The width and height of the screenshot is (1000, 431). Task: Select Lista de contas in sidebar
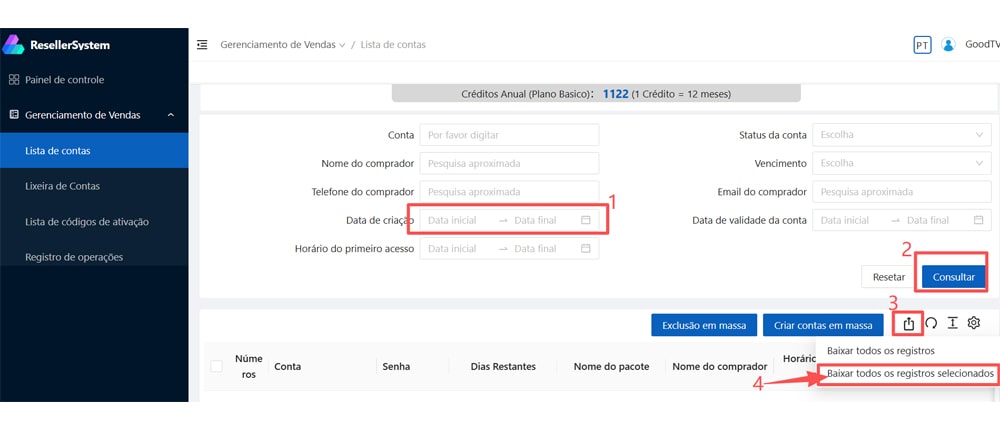pos(94,151)
